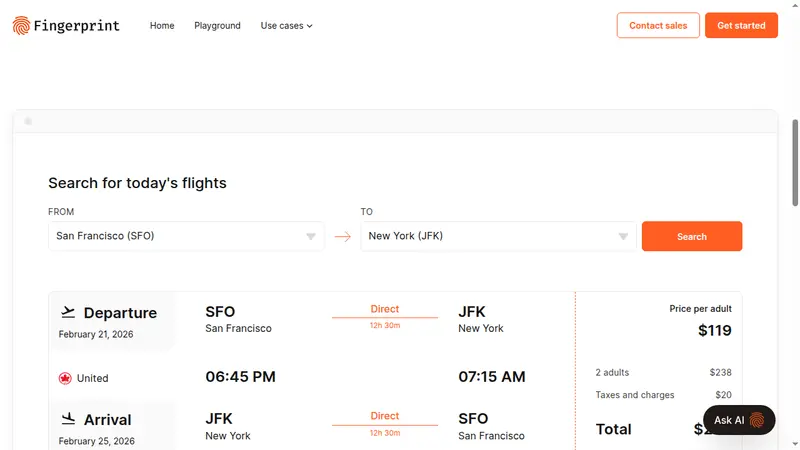Click the fingerprint icon in Ask AI
Image resolution: width=800 pixels, height=450 pixels.
[x=757, y=420]
